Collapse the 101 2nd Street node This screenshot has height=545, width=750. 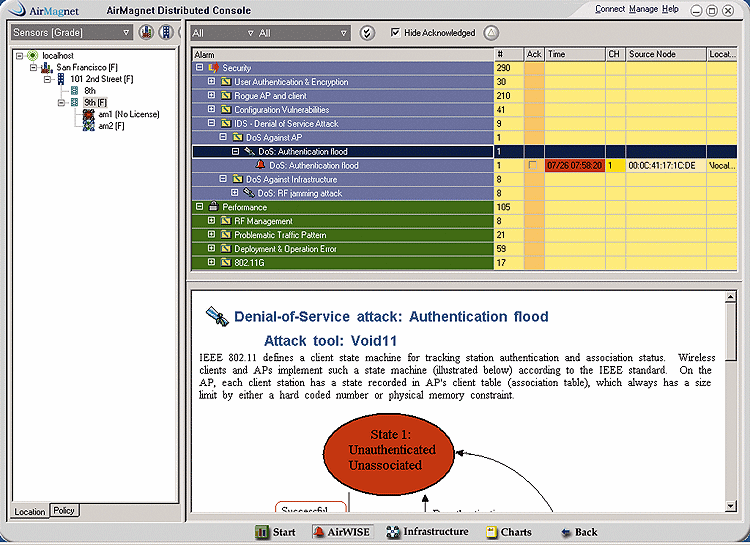(47, 79)
